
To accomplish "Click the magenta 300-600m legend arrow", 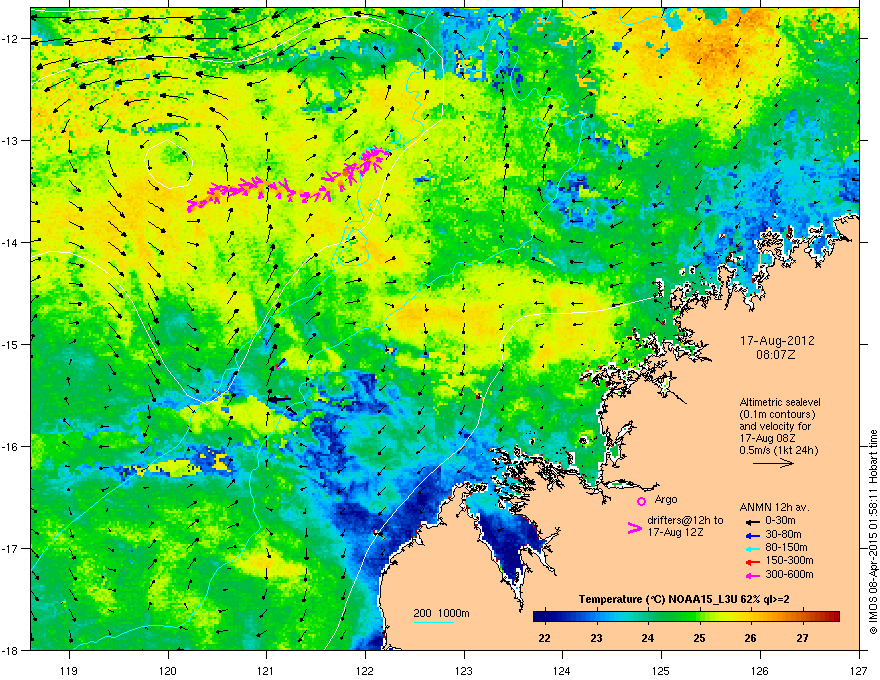I will (x=753, y=575).
